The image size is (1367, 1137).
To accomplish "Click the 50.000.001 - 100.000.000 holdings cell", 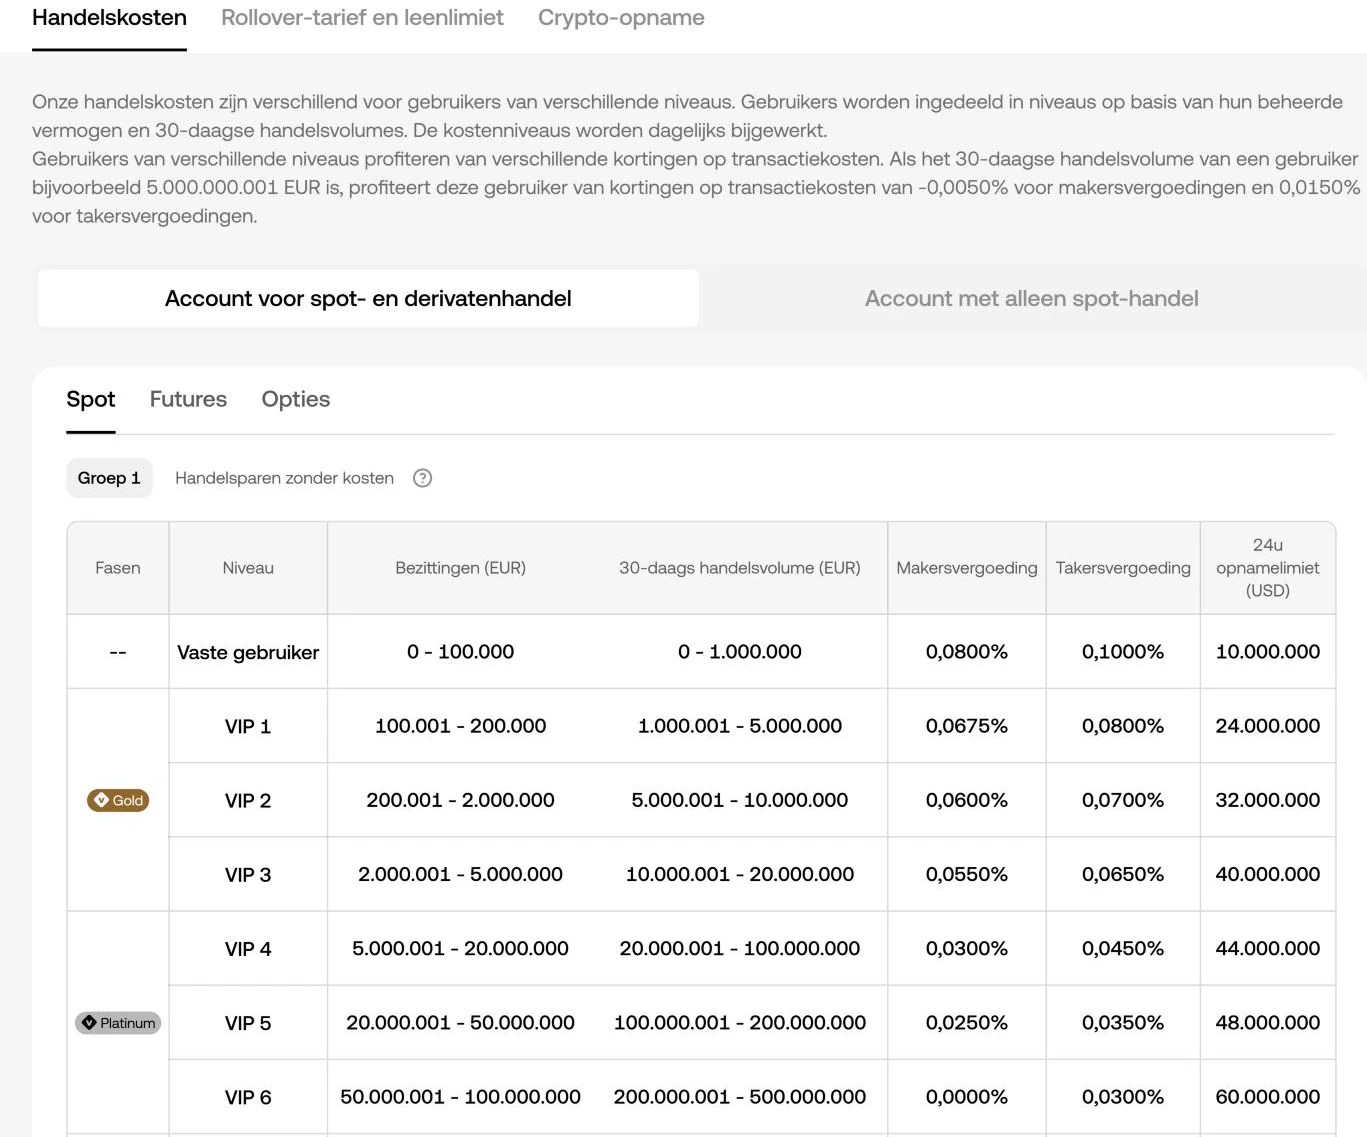I will point(460,1097).
